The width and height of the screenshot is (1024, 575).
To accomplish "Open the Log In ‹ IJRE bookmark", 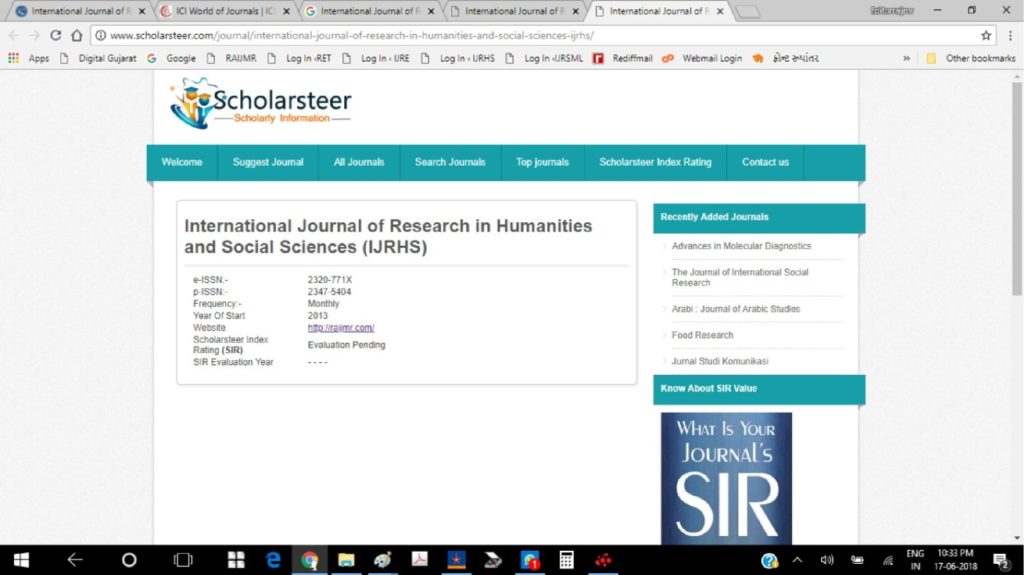I will coord(376,58).
